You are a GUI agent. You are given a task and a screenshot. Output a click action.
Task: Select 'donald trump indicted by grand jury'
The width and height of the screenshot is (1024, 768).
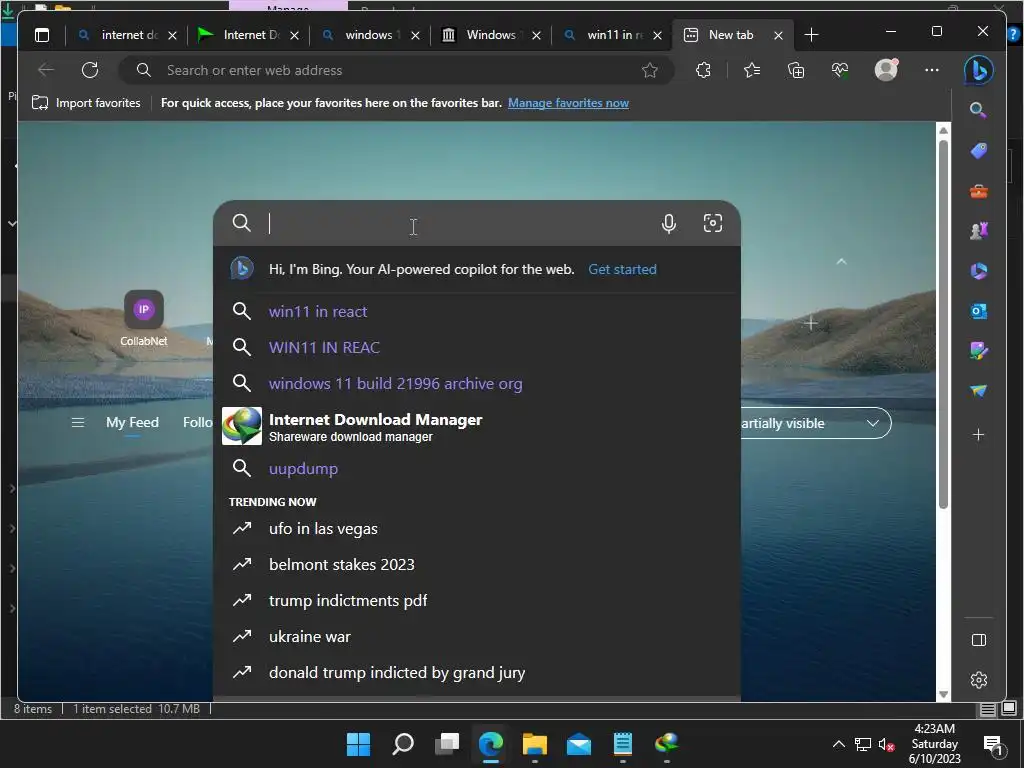click(477, 673)
